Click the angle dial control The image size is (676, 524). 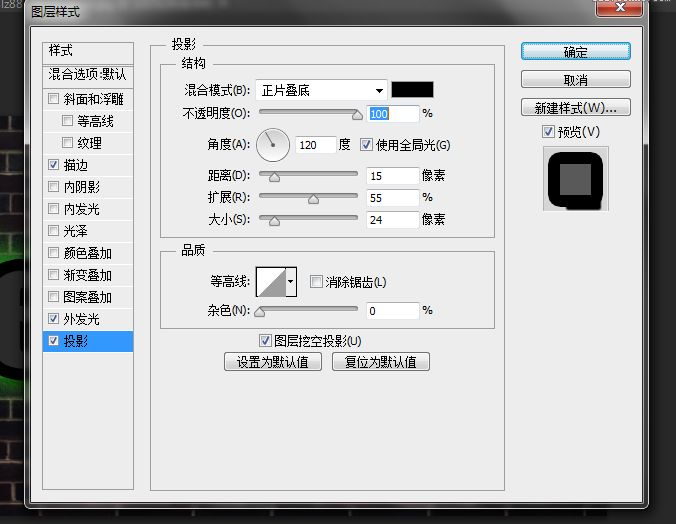[x=273, y=145]
